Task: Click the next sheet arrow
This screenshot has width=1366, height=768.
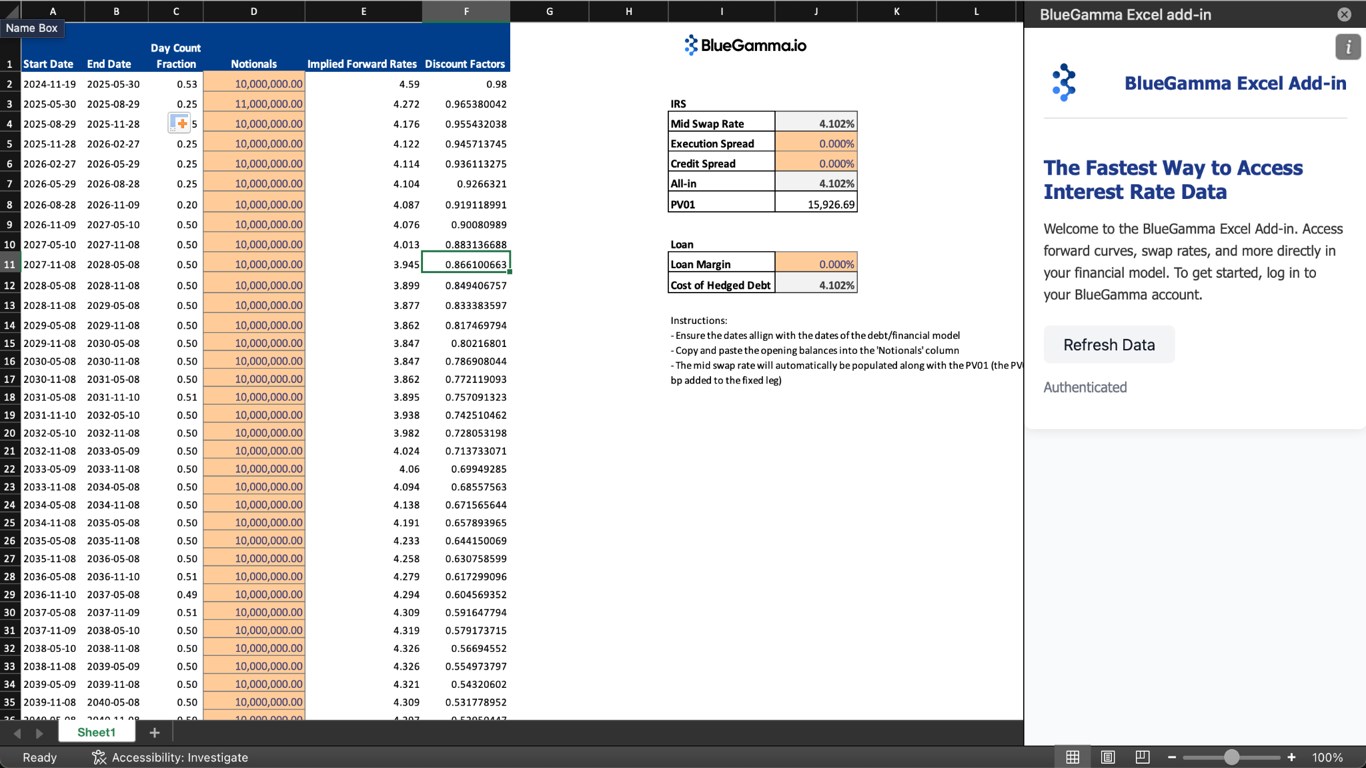Action: [39, 733]
